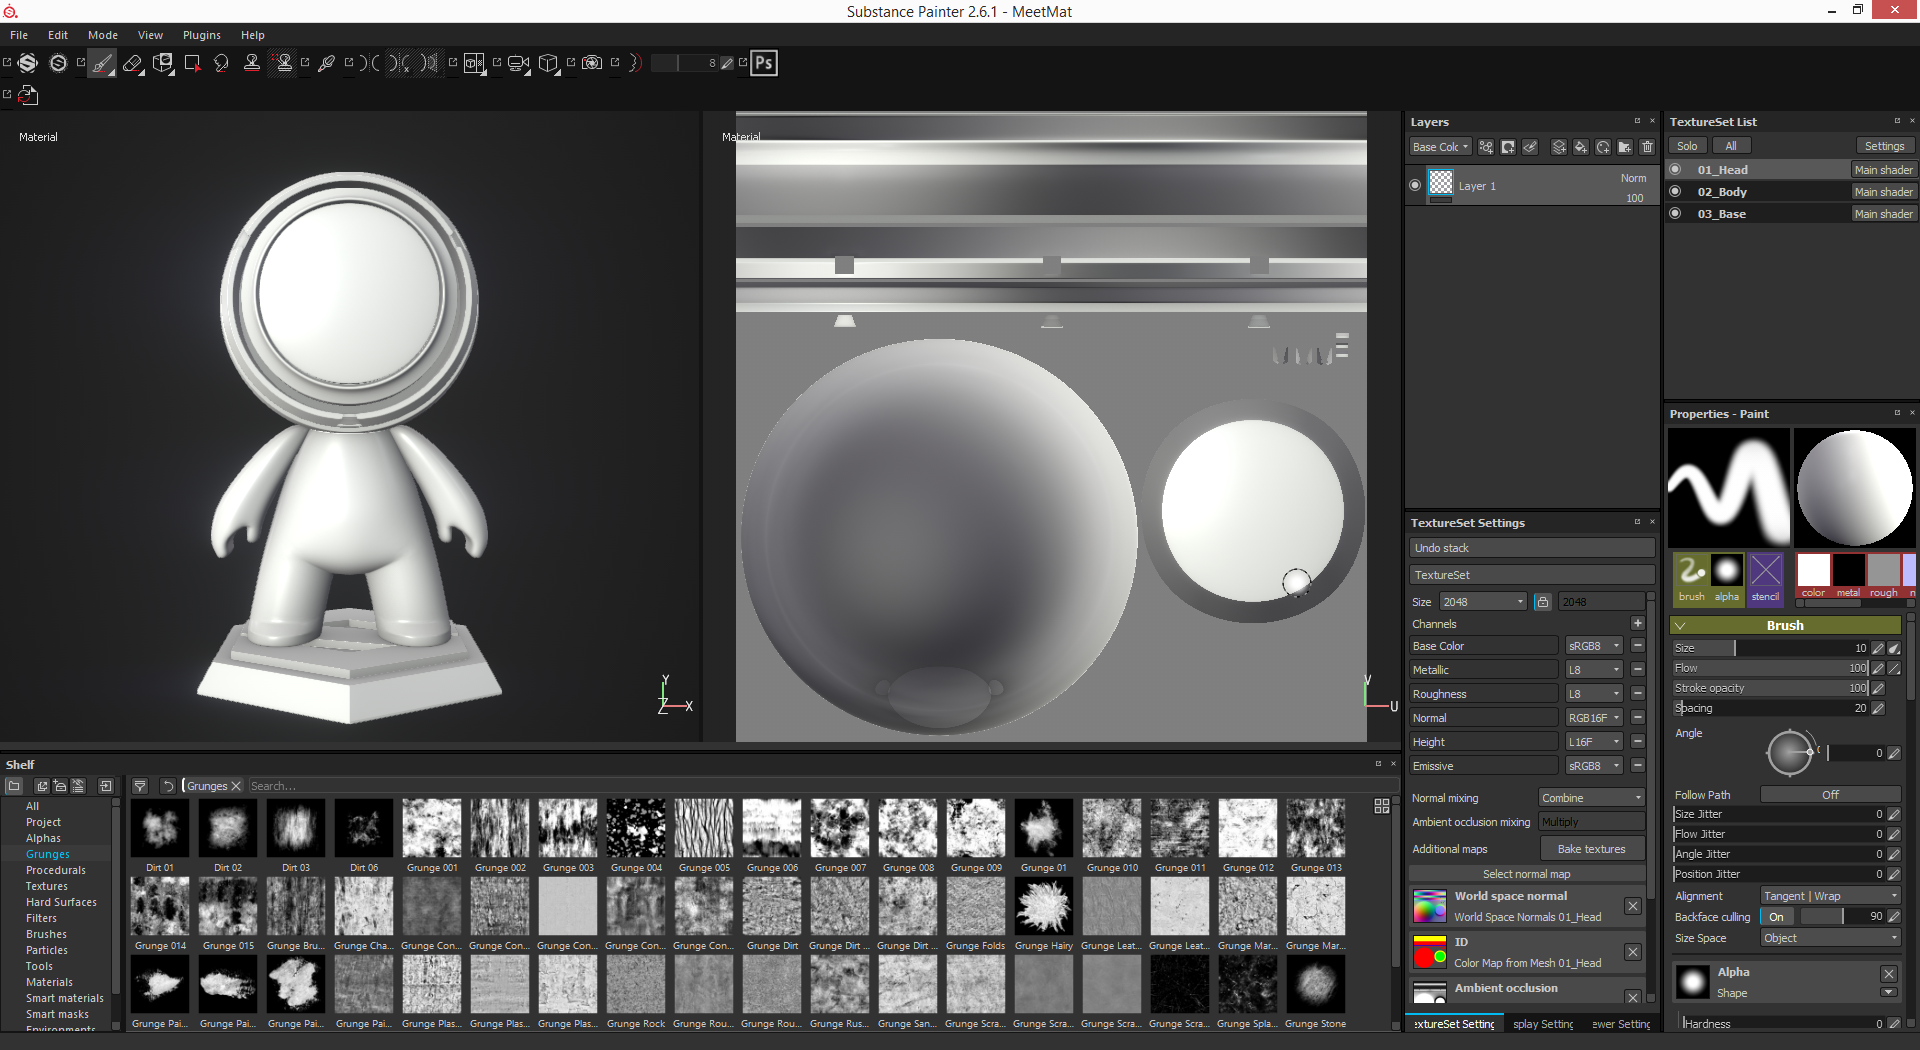Toggle Backface culling On button
The width and height of the screenshot is (1920, 1050).
point(1776,917)
